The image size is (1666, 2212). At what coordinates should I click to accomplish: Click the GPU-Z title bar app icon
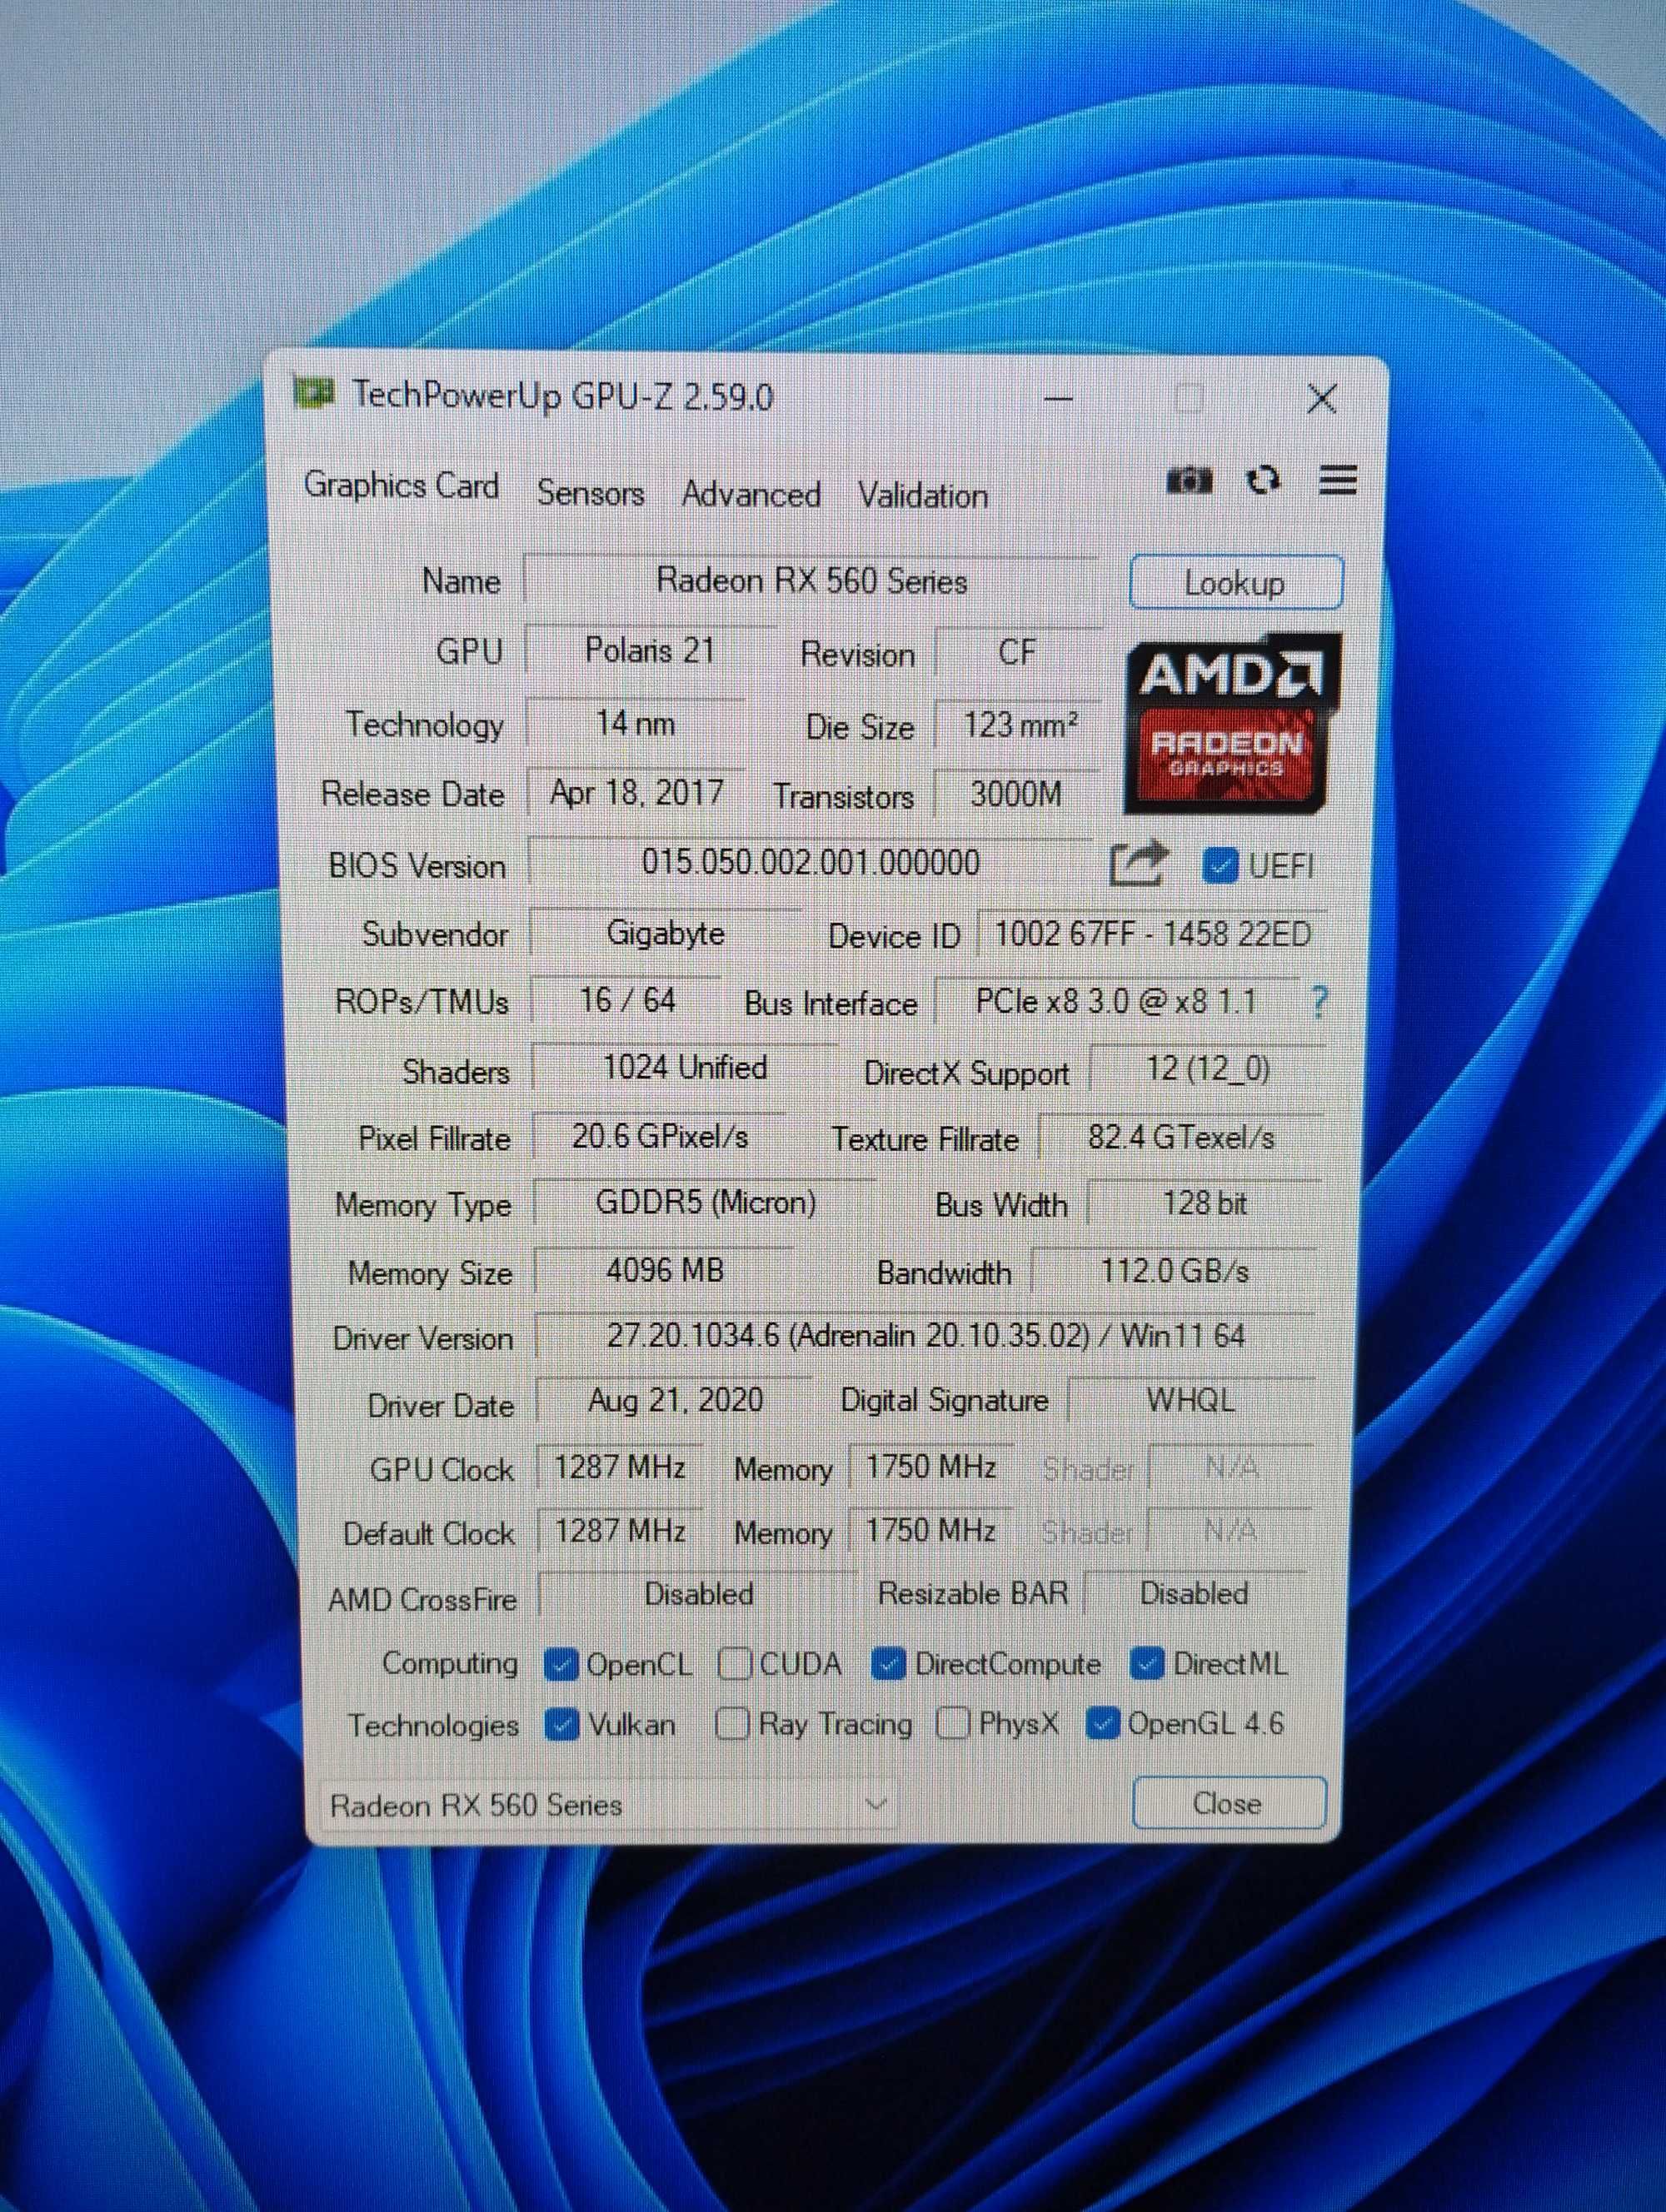tap(312, 393)
